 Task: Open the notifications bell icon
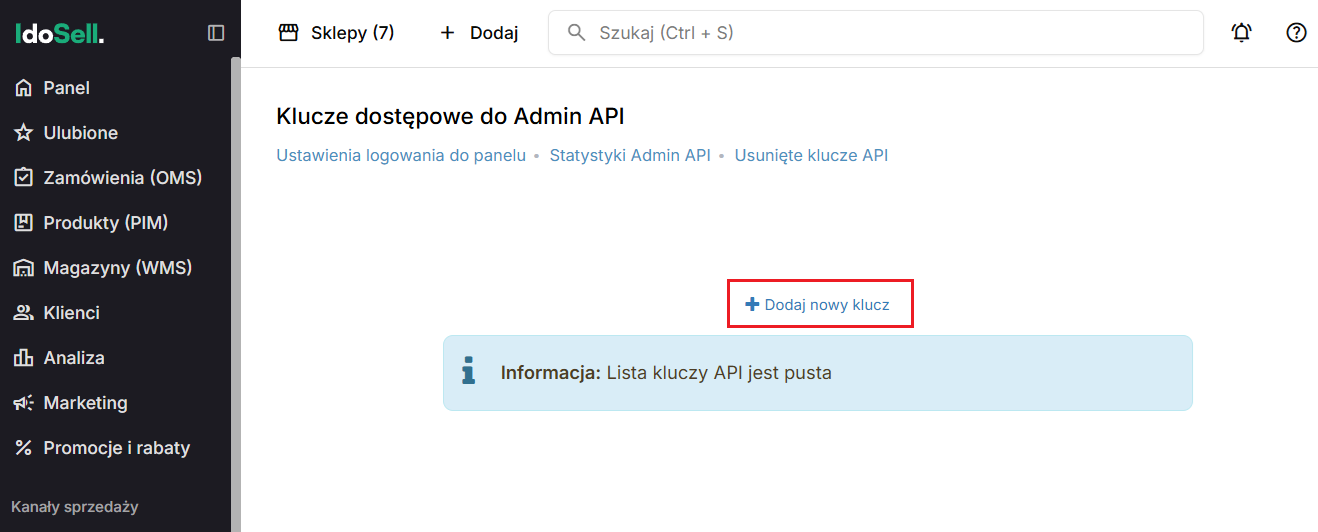click(x=1241, y=33)
